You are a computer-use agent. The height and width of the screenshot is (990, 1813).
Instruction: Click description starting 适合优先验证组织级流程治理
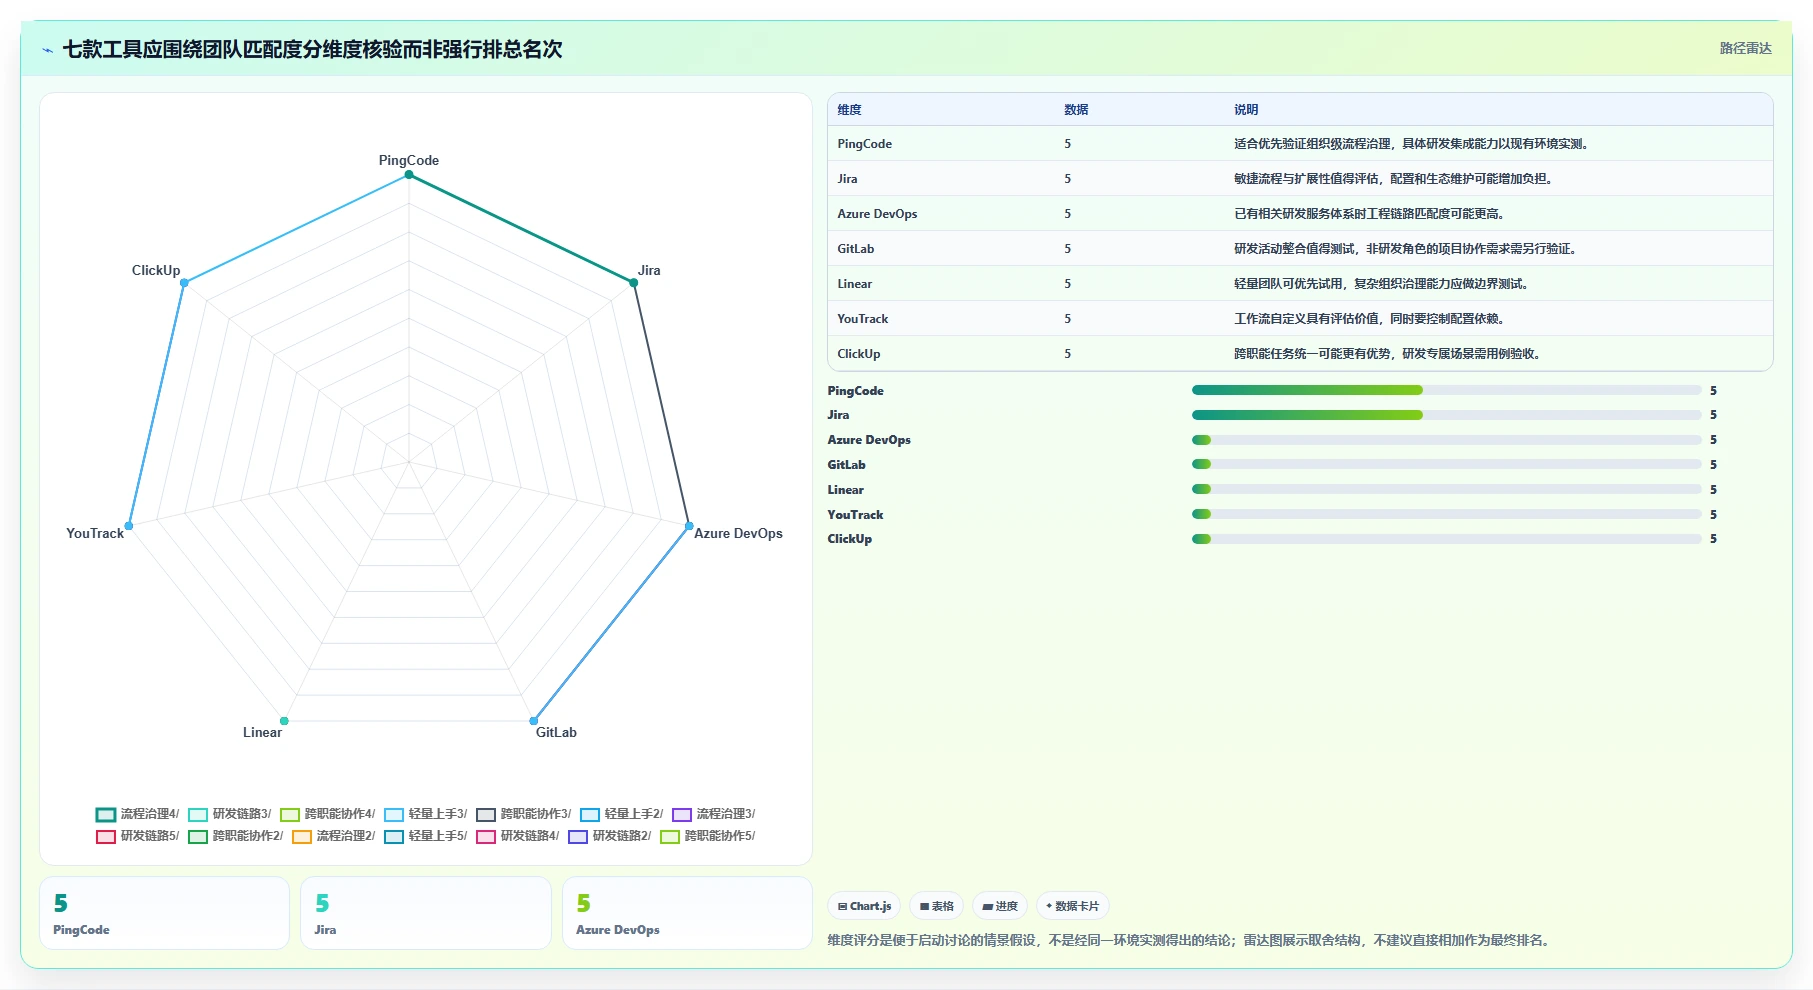point(1412,144)
